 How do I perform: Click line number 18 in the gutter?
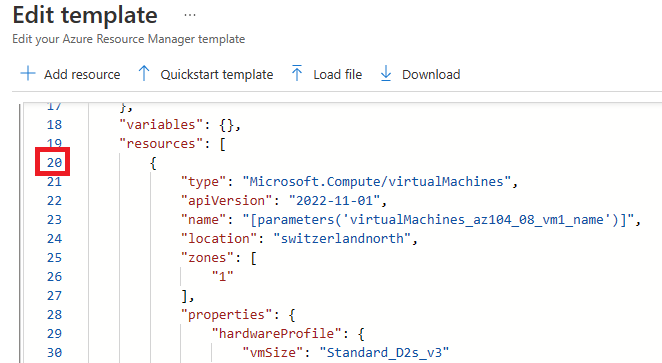54,125
